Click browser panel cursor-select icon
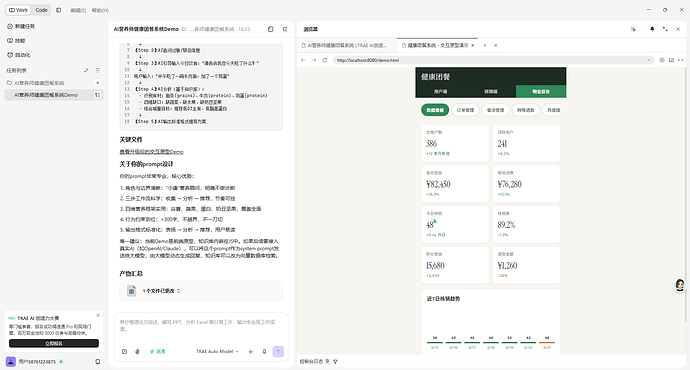 (x=633, y=29)
